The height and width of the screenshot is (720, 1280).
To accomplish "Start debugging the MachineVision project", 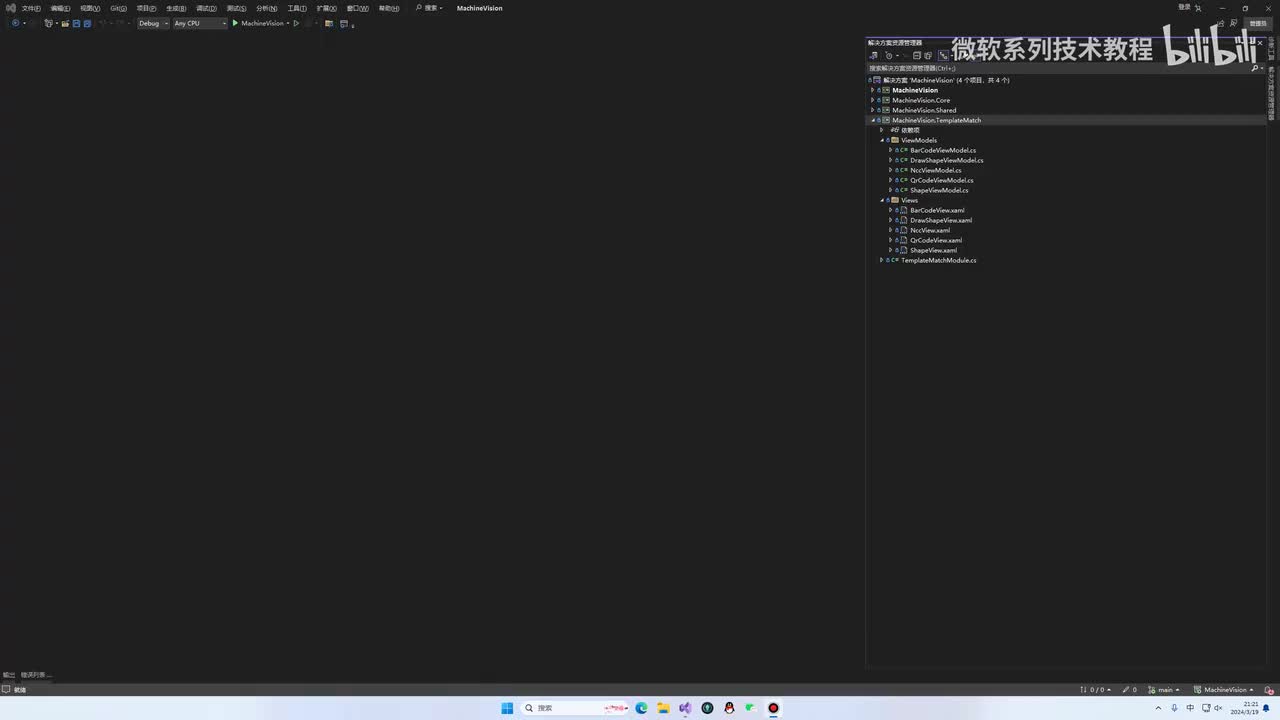I will point(260,23).
